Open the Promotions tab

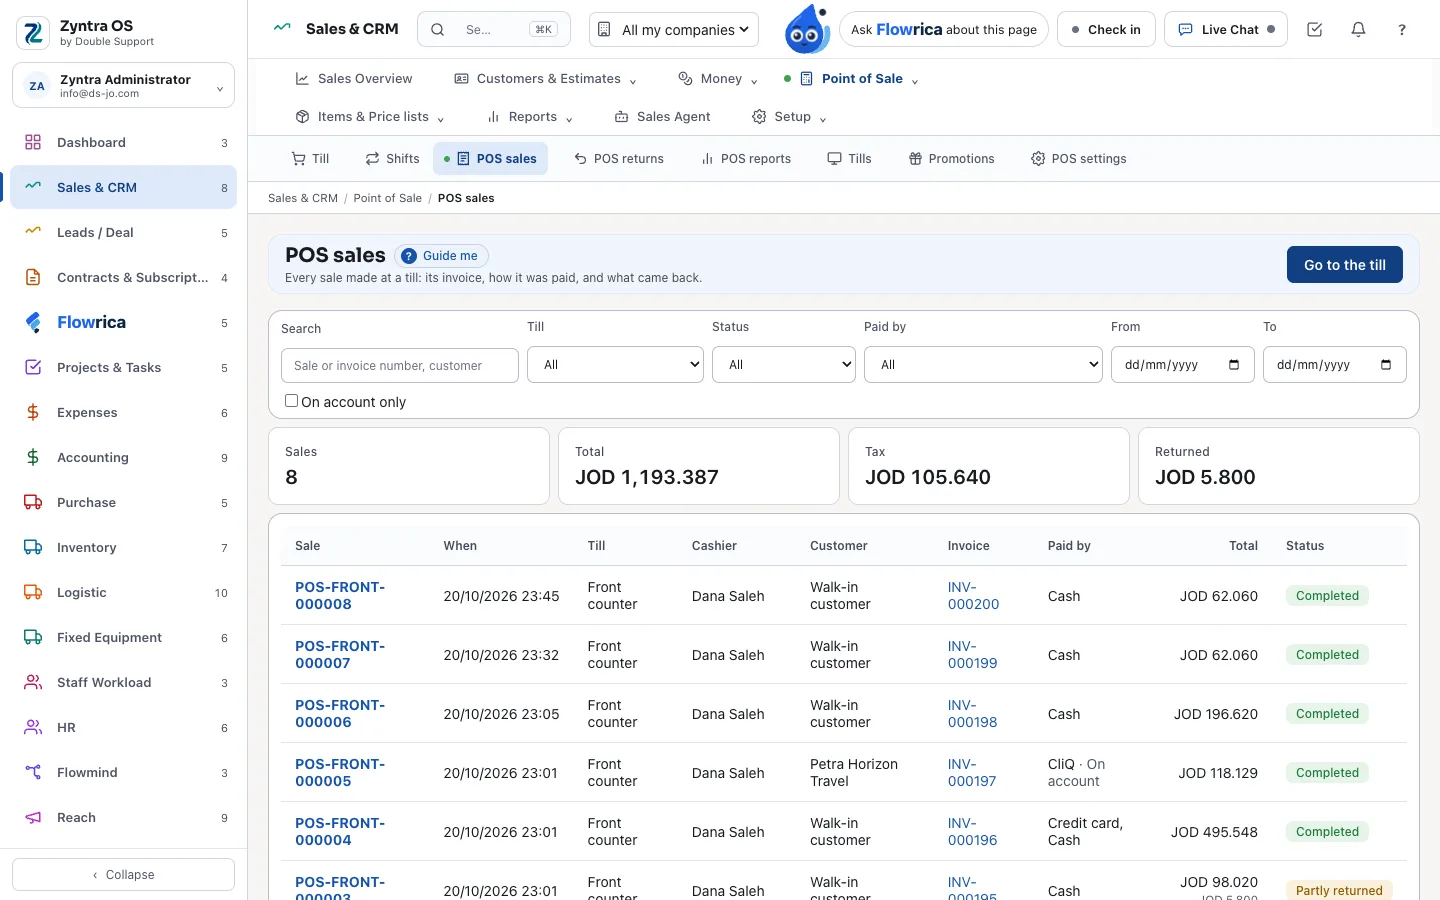click(x=951, y=159)
